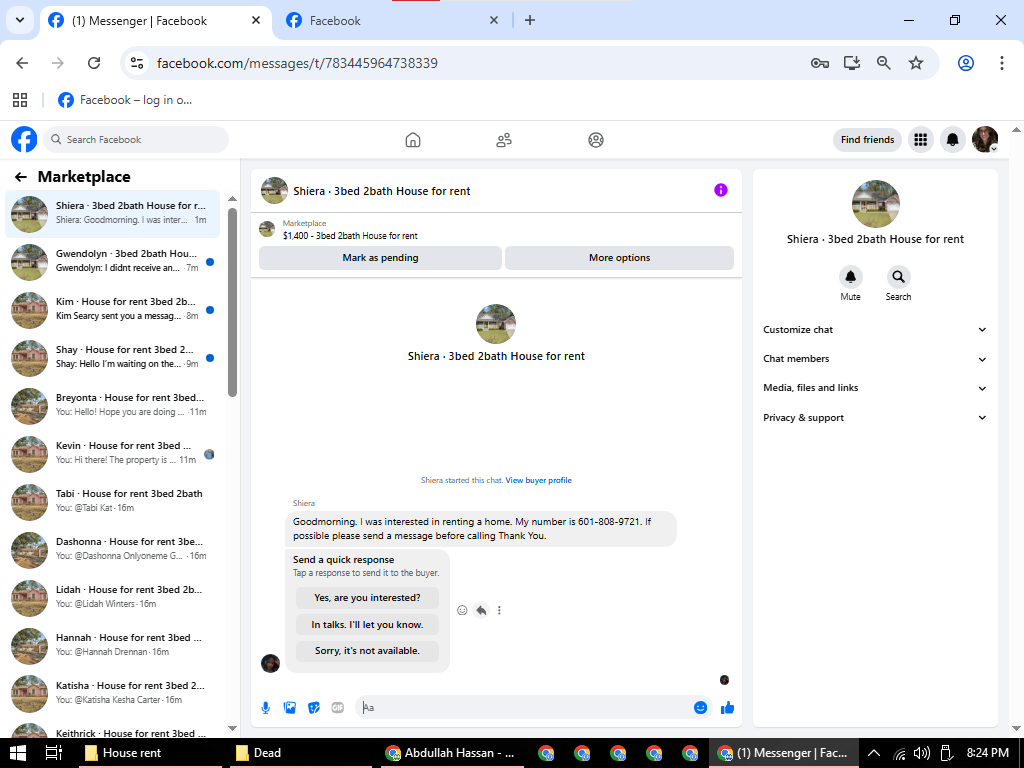Focus the Search Facebook field
Image resolution: width=1024 pixels, height=768 pixels.
[x=136, y=140]
